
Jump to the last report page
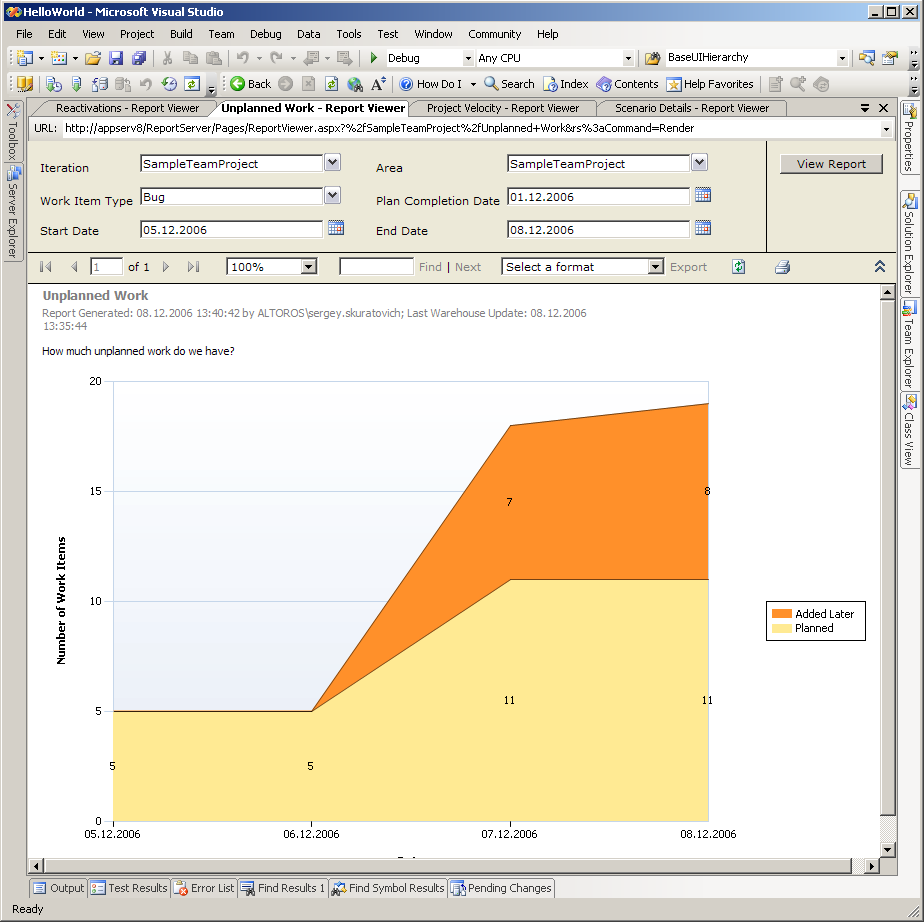tap(193, 267)
